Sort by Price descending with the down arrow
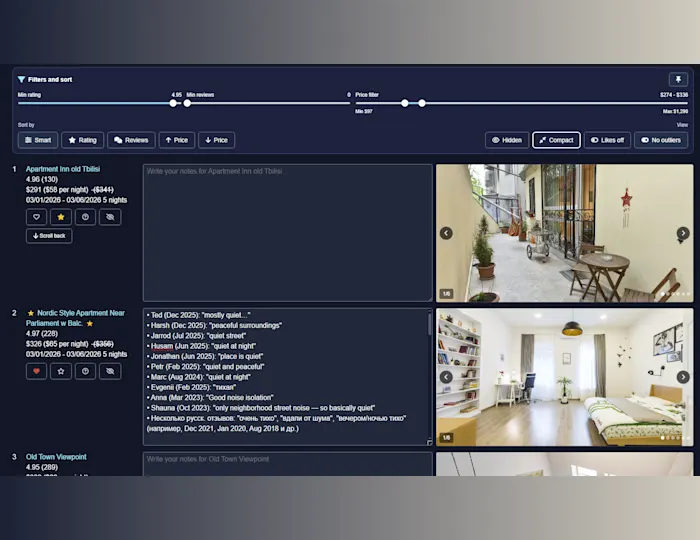 pos(217,140)
